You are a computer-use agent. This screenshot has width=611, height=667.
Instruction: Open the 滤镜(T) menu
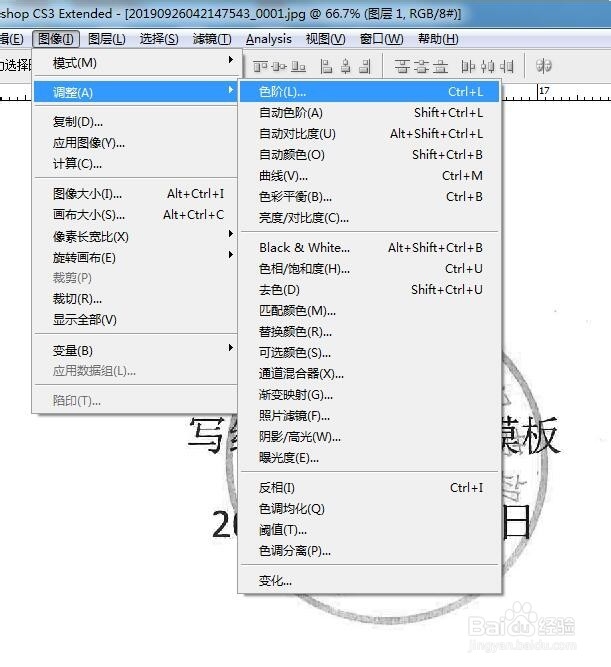(212, 39)
